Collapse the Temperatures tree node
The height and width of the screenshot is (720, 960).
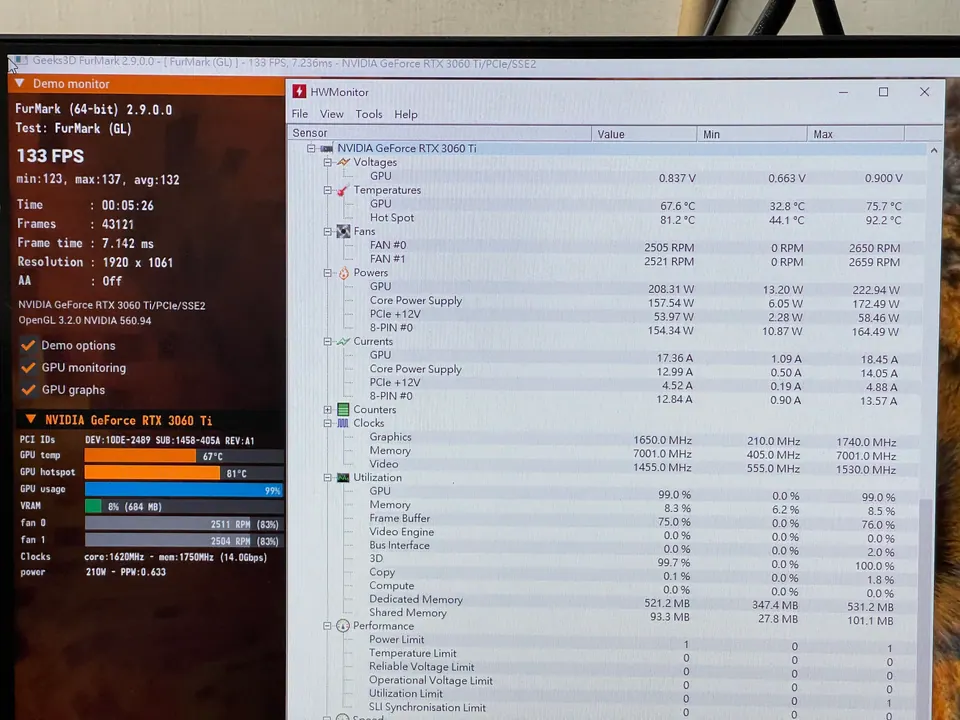coord(328,190)
